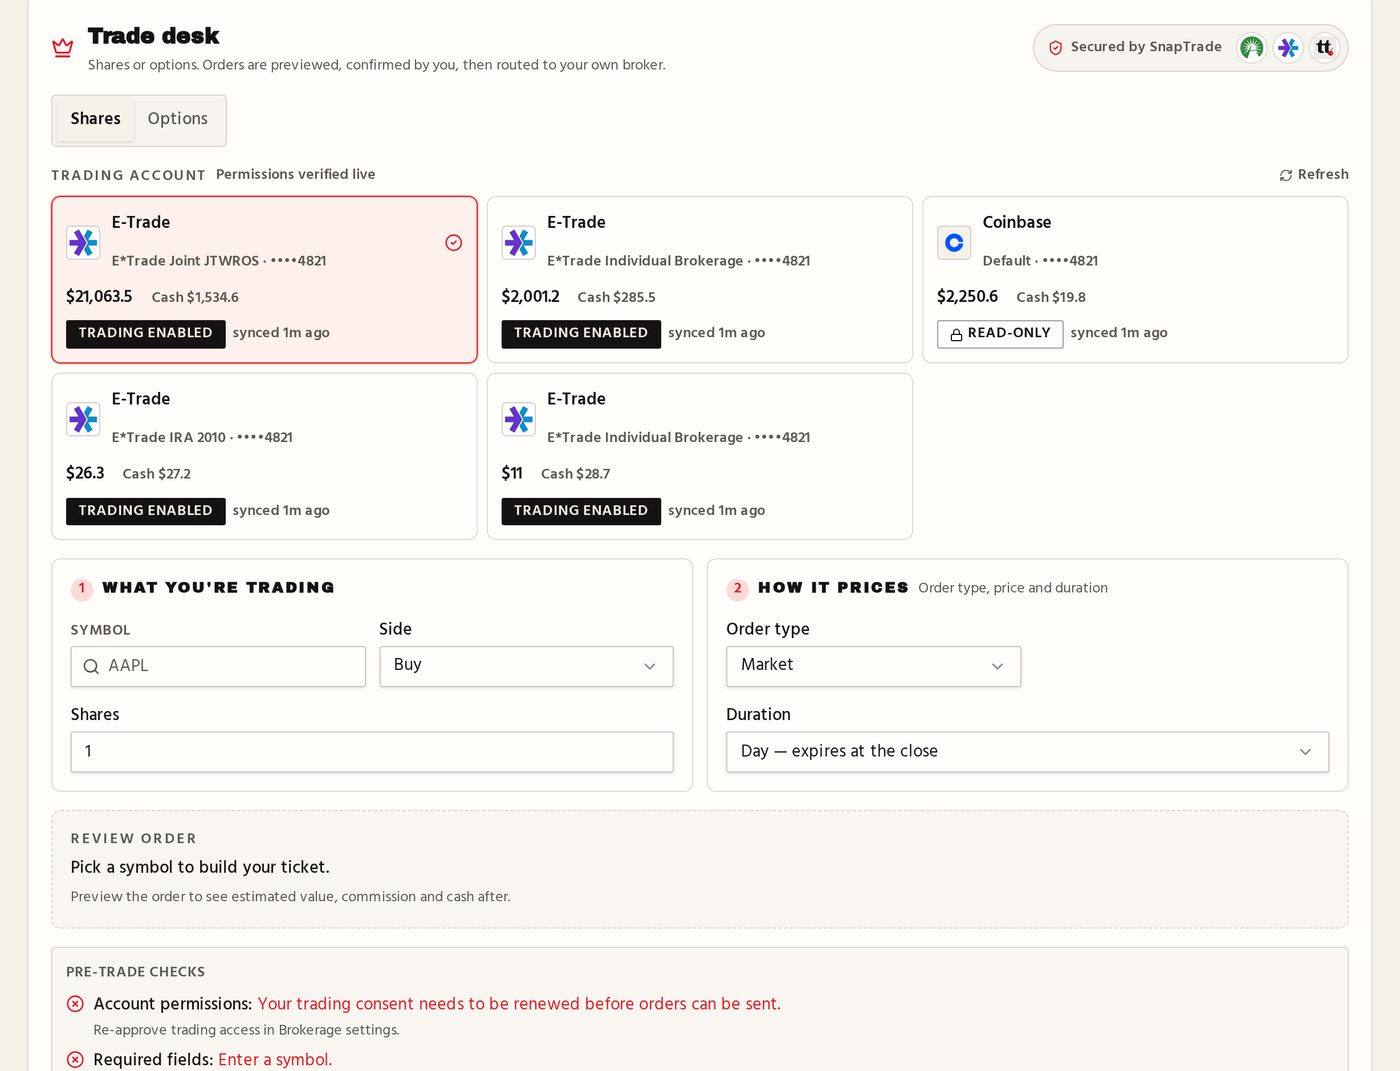Click 'Permissions verified live' text
Screen dimensions: 1400x1071
296,174
